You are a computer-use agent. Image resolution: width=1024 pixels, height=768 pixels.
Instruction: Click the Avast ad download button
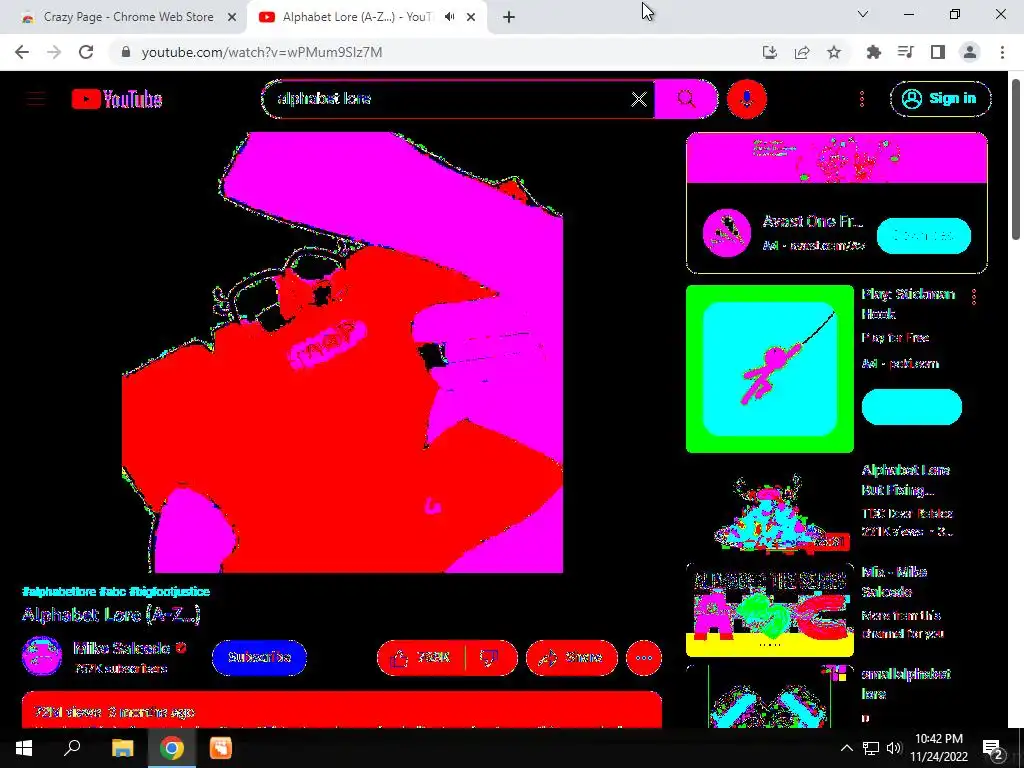924,236
